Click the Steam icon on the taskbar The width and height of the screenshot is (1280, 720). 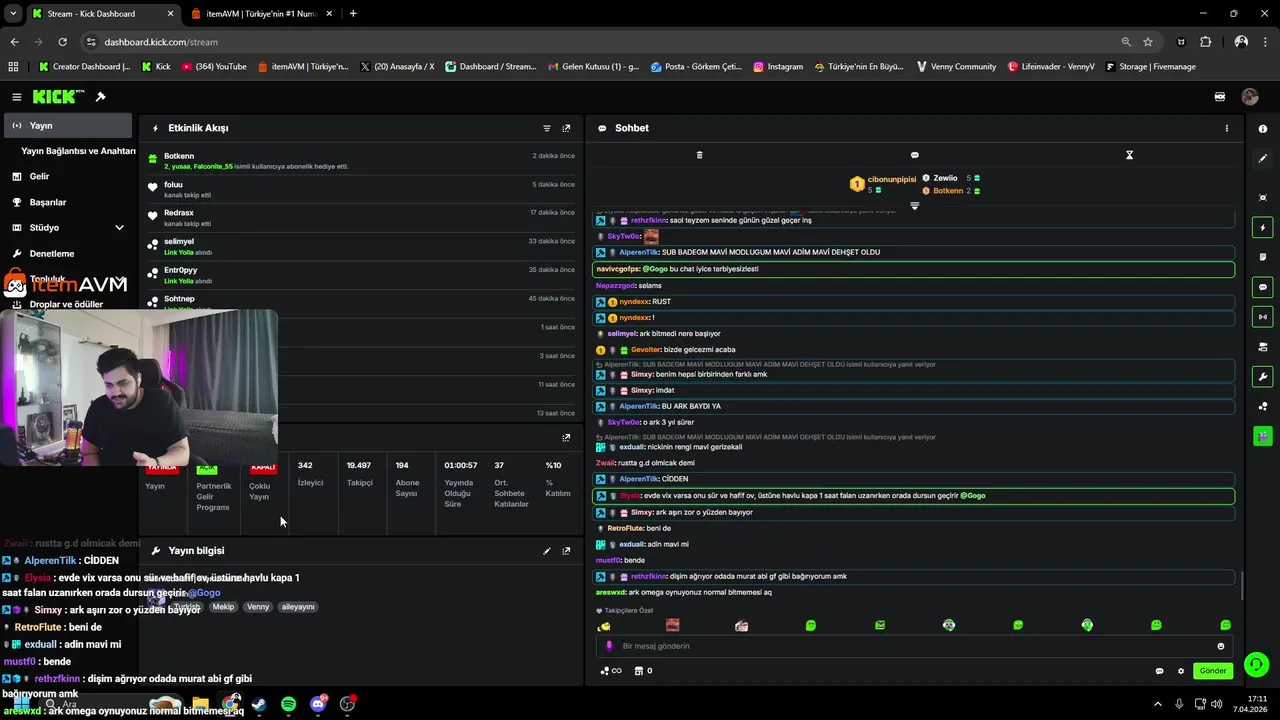coord(259,704)
